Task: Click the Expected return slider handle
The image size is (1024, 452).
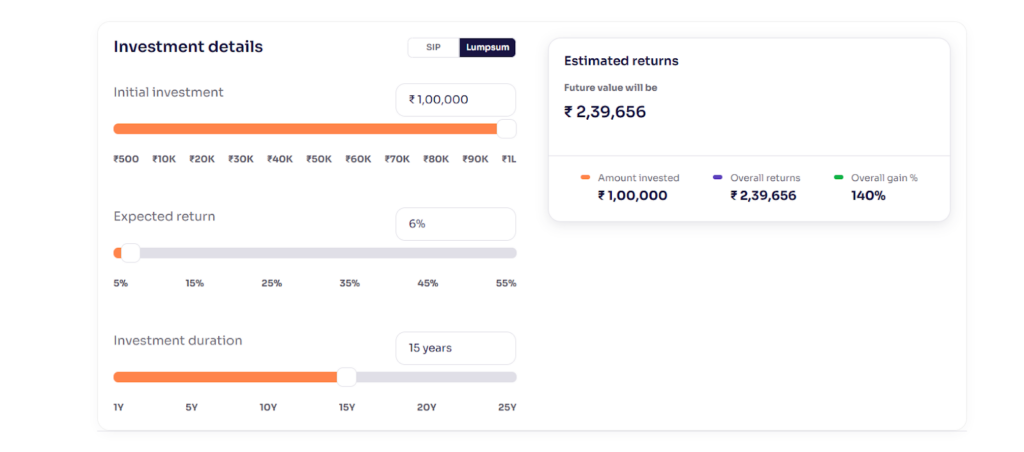Action: click(130, 253)
